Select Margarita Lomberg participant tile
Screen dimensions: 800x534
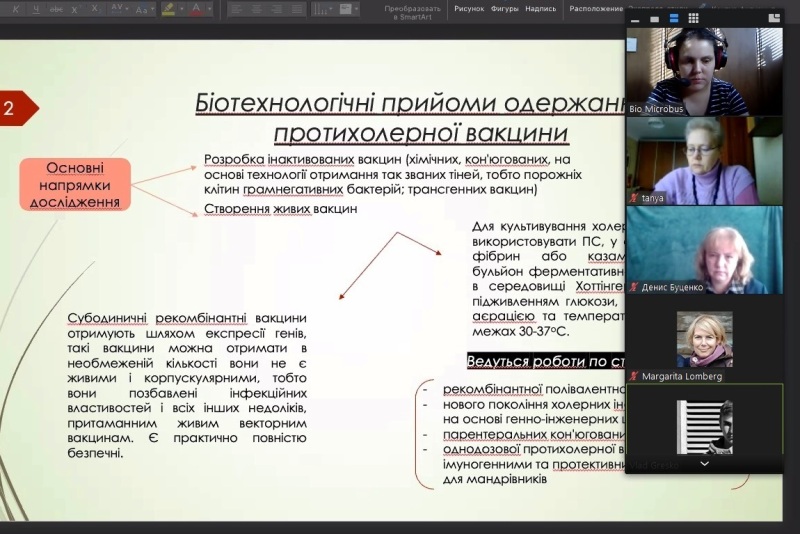[x=704, y=340]
